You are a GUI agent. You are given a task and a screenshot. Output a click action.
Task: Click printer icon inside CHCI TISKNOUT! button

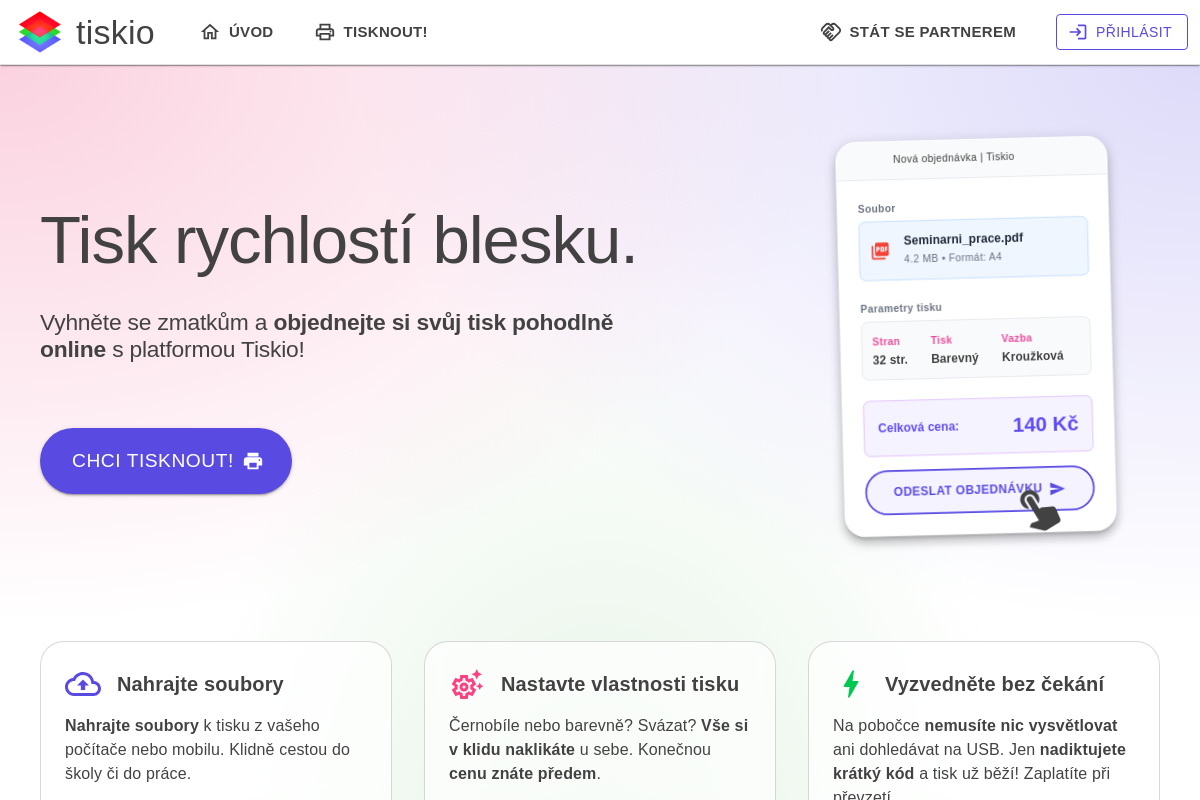(x=253, y=461)
